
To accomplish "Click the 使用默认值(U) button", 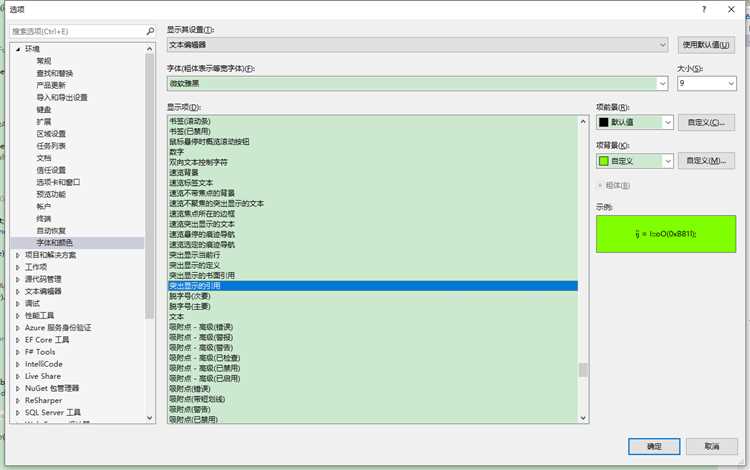I will tap(706, 45).
